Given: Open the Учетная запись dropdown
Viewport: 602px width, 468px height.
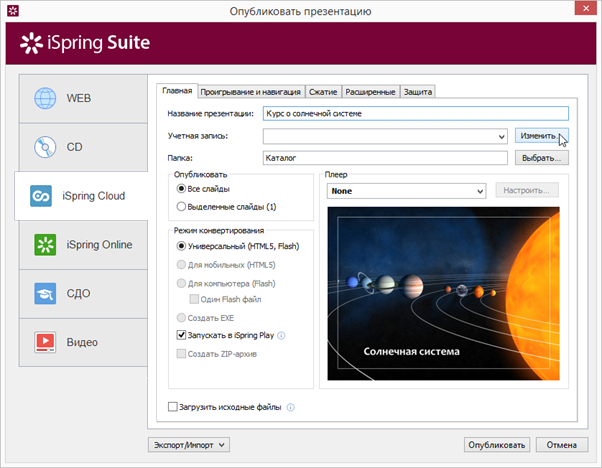Looking at the screenshot, I should coord(385,136).
